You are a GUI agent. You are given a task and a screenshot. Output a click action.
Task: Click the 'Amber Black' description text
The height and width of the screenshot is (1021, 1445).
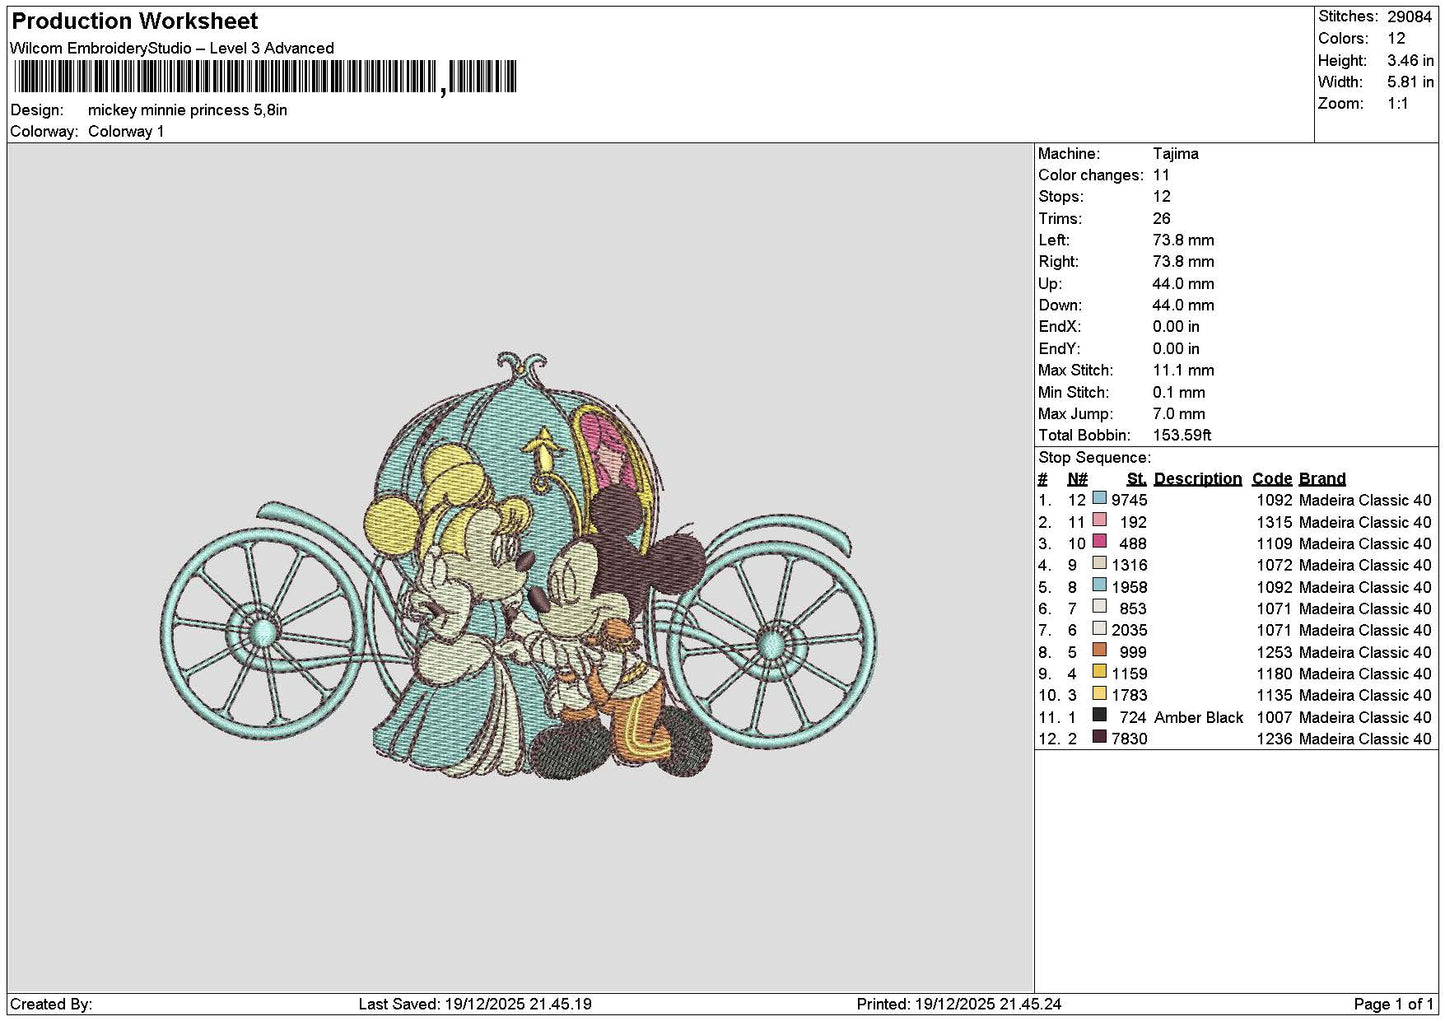click(1199, 717)
